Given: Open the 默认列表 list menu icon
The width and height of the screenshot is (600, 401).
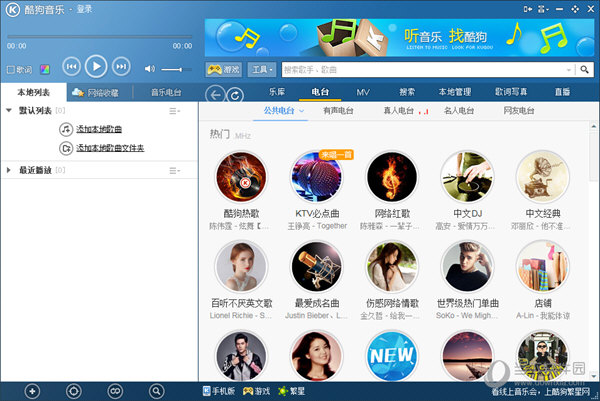Looking at the screenshot, I should tap(174, 111).
